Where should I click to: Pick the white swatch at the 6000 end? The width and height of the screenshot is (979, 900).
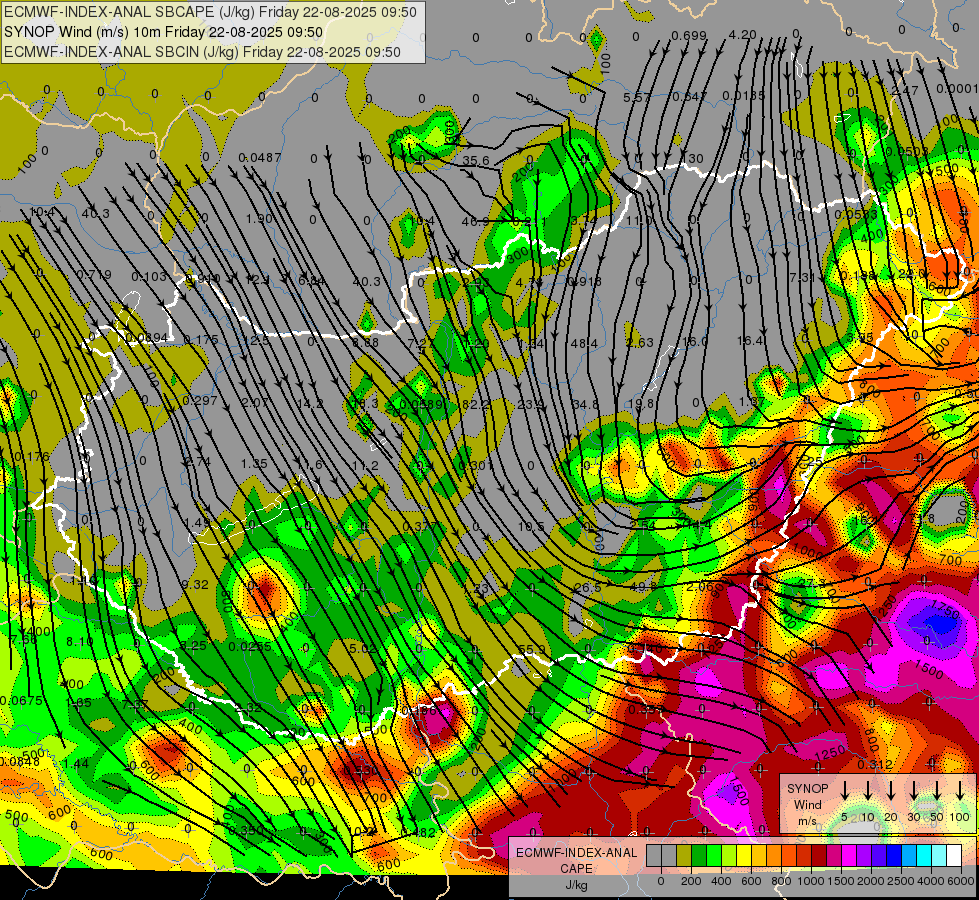point(953,856)
